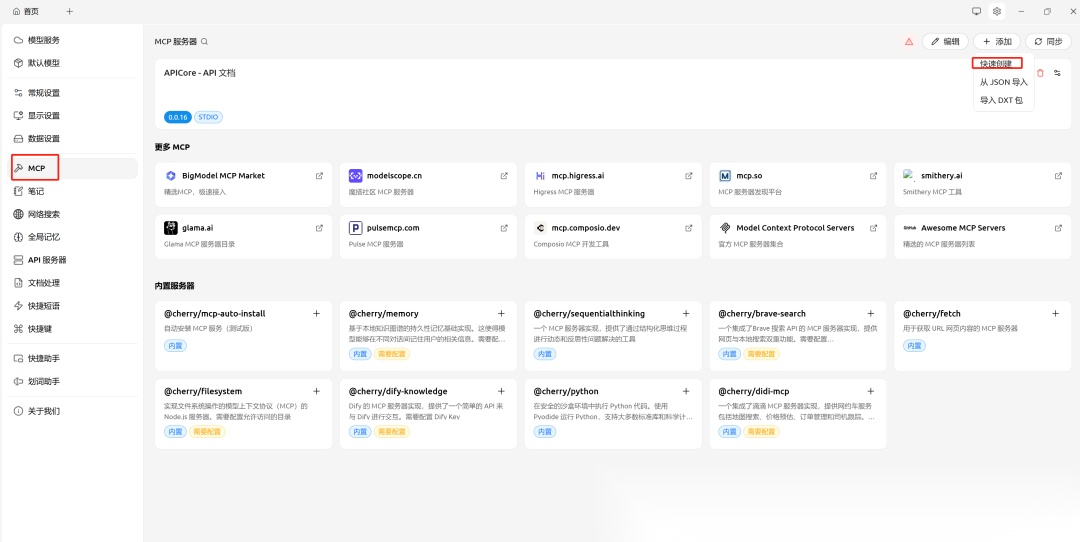The width and height of the screenshot is (1080, 542).
Task: Click 内置 tag on @cherry/python card
Action: coord(545,432)
